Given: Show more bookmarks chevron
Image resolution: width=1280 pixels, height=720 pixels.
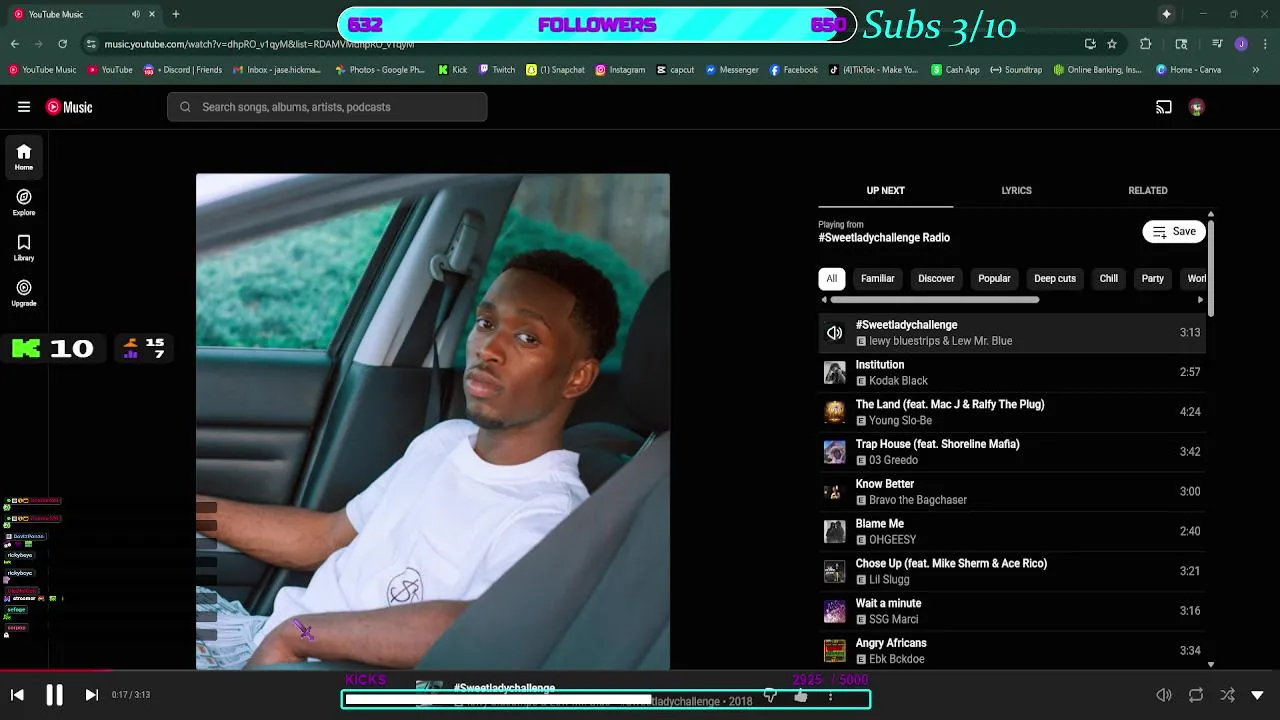Looking at the screenshot, I should pos(1256,70).
